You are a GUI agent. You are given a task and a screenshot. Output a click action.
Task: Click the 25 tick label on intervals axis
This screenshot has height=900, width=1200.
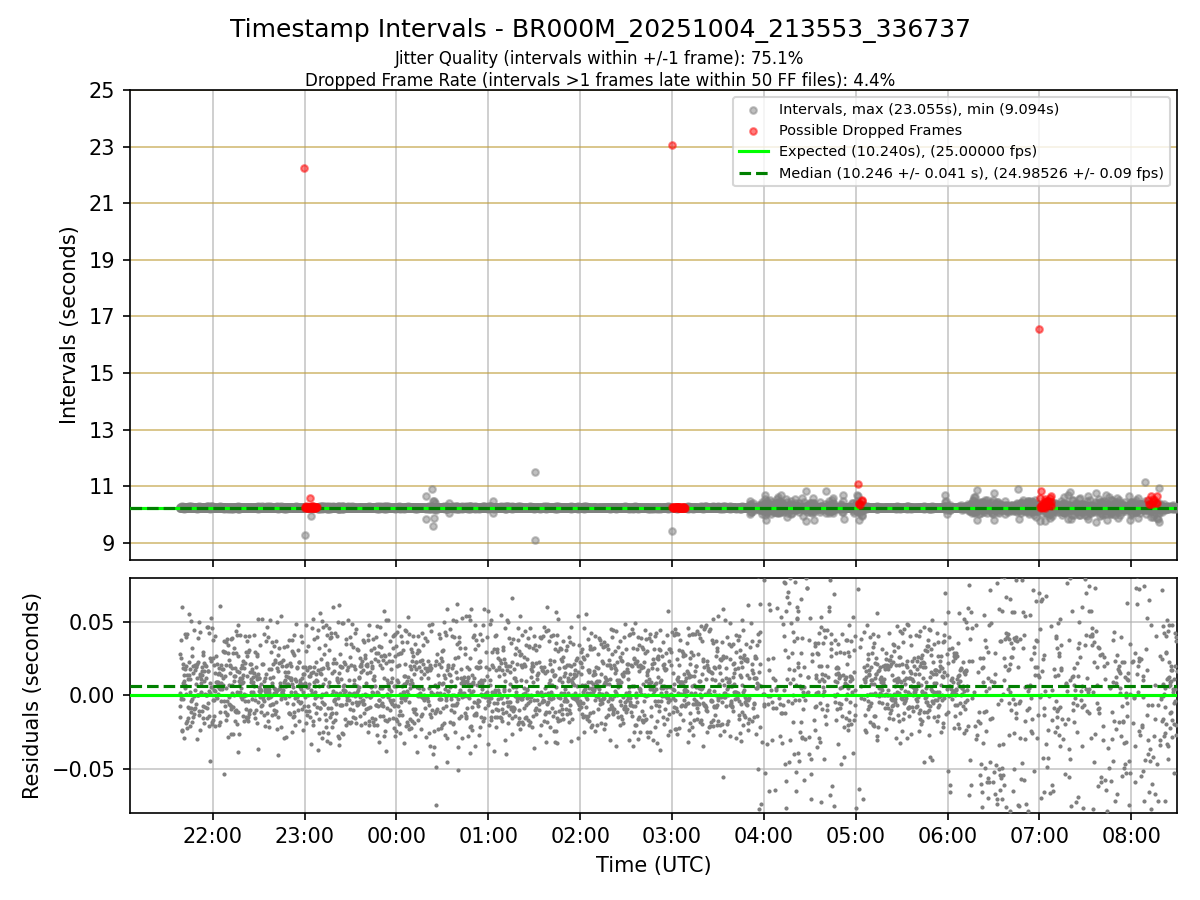click(103, 91)
